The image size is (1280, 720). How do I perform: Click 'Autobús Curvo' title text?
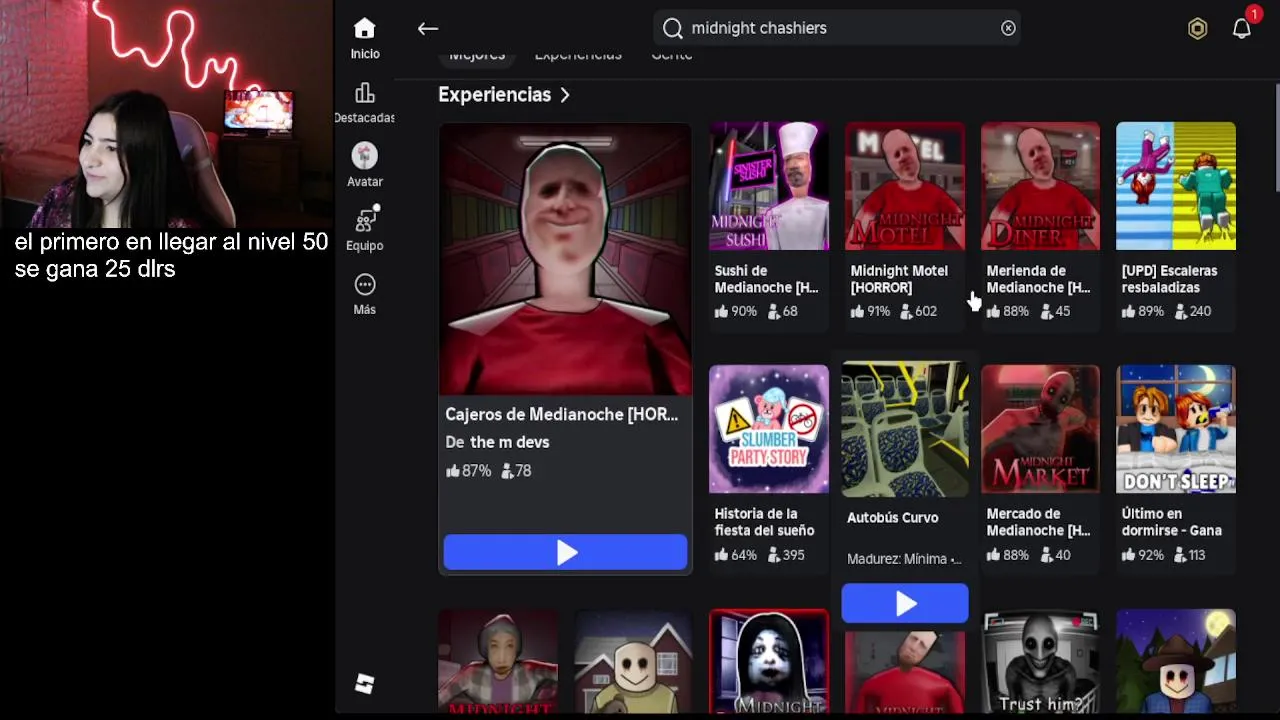point(893,518)
